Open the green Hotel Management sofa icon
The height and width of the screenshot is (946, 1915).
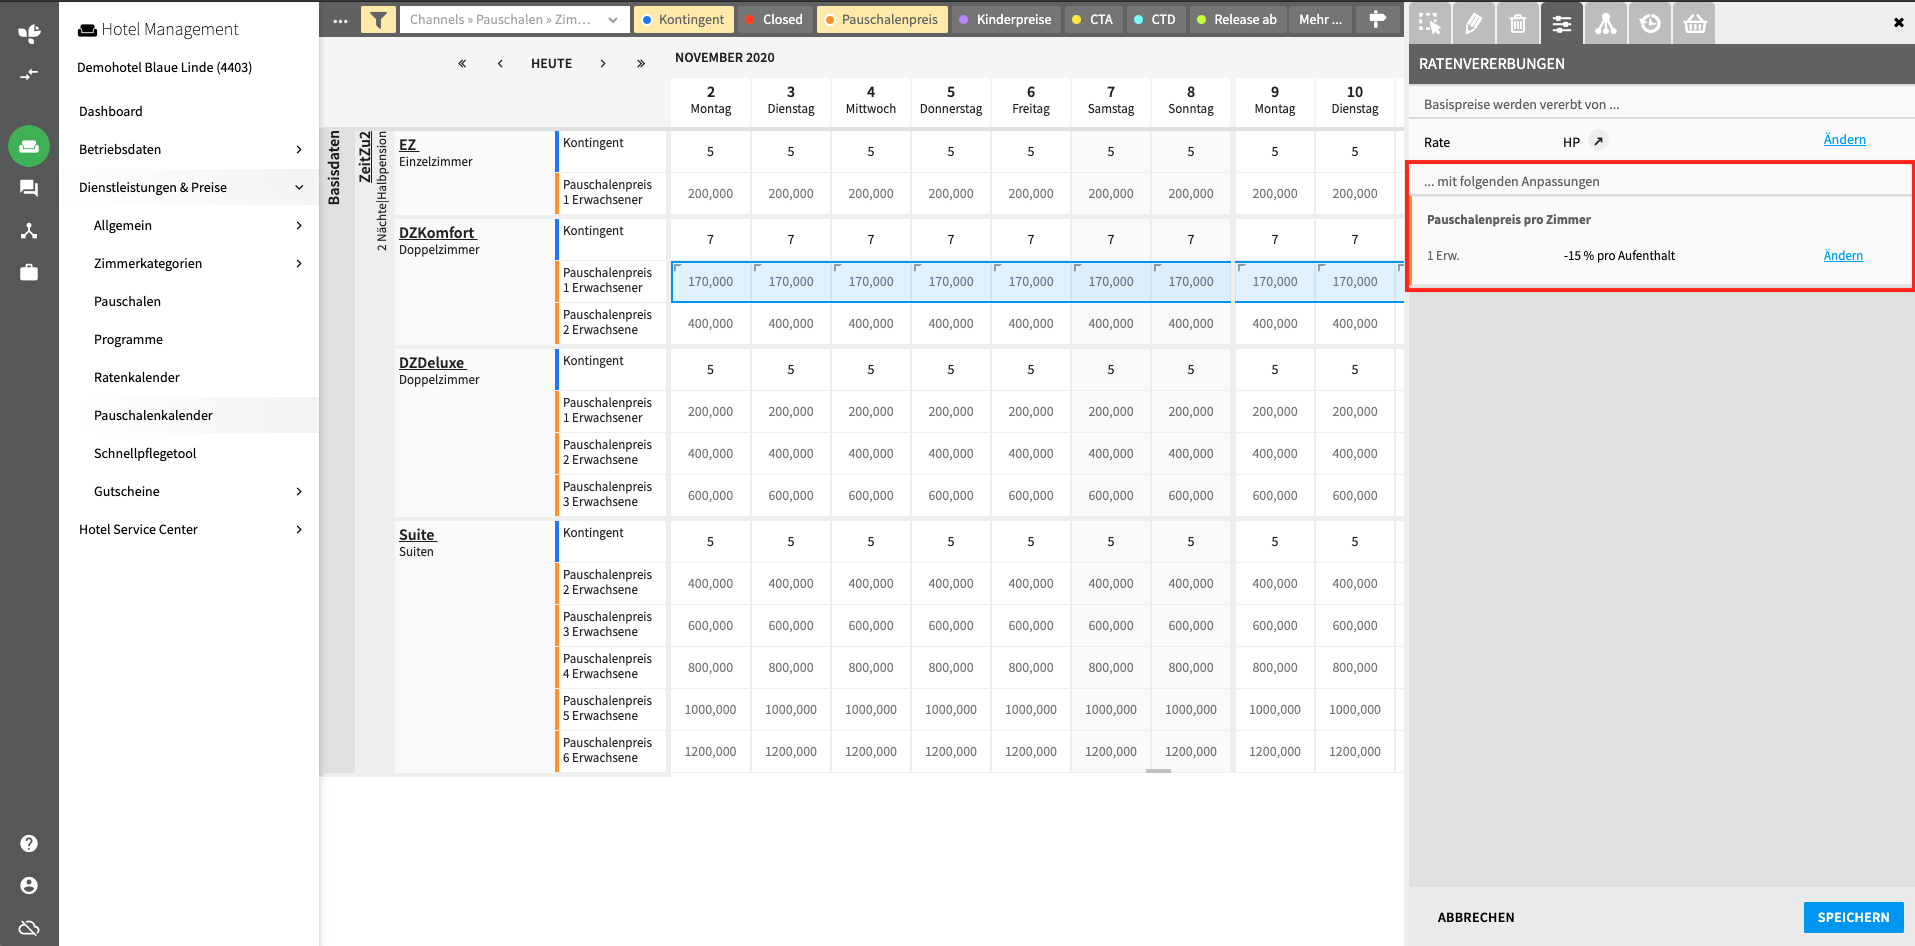point(29,146)
